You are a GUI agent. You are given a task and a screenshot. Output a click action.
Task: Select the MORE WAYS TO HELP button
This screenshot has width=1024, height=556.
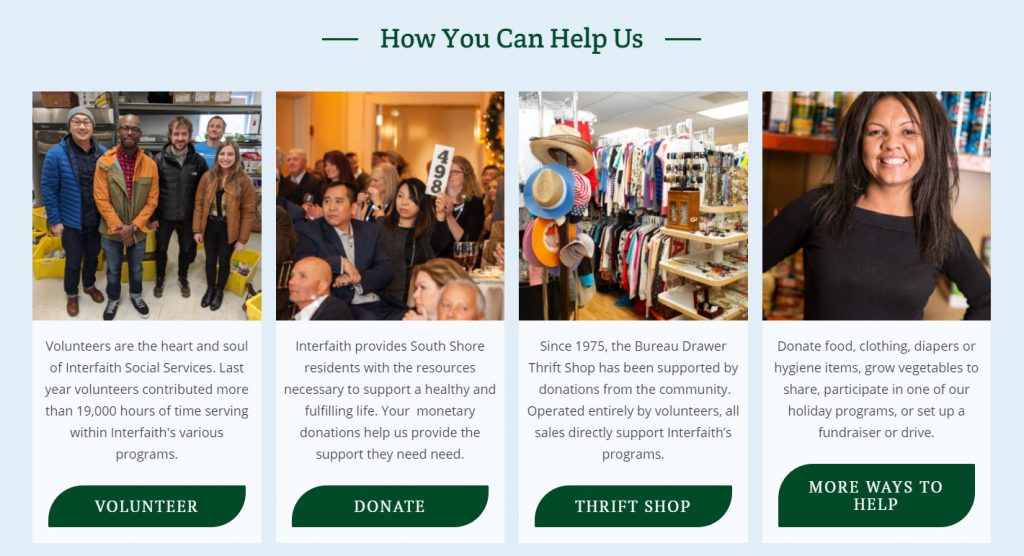[876, 495]
